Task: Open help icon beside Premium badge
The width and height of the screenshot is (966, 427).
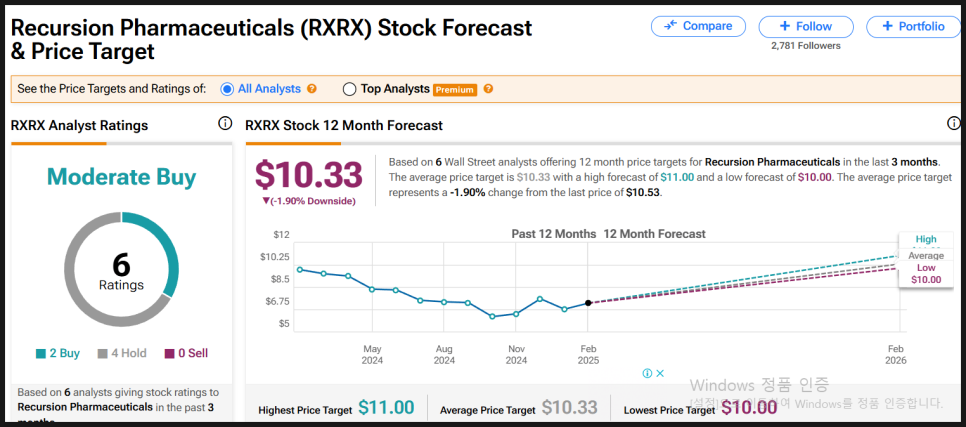Action: coord(488,89)
